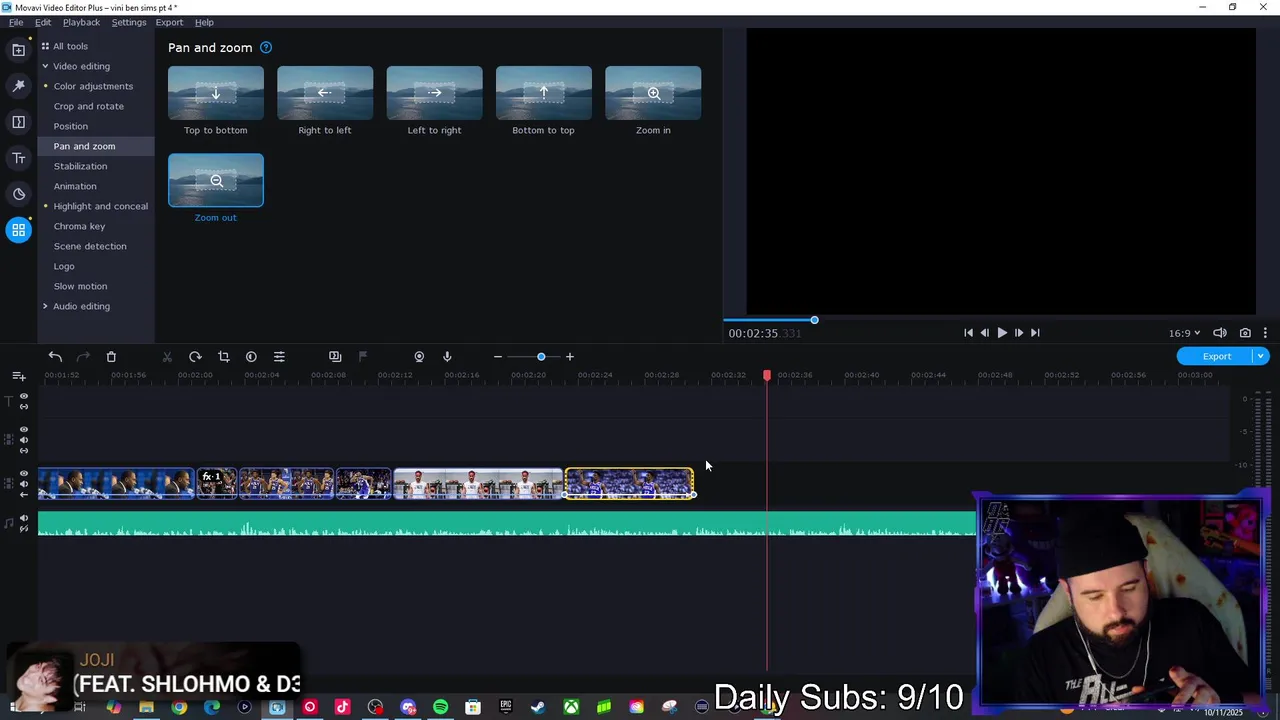
Task: Open Color adjustments from timeline toolbar
Action: click(251, 357)
